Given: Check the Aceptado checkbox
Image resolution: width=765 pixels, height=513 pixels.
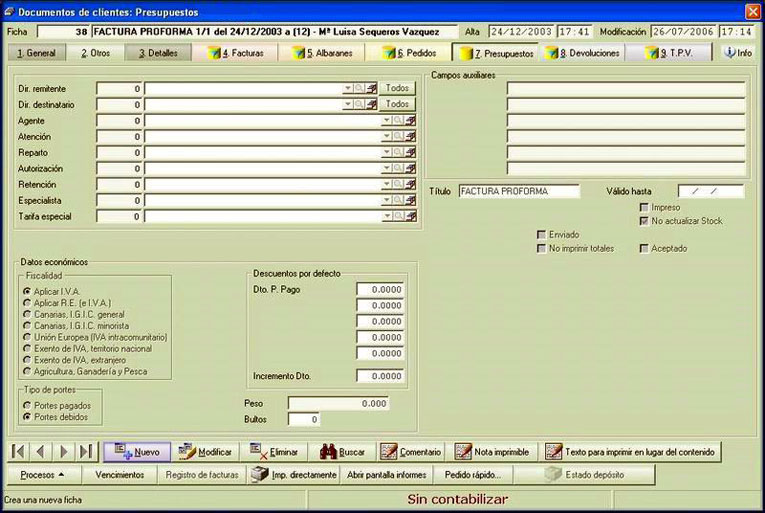Looking at the screenshot, I should point(644,248).
